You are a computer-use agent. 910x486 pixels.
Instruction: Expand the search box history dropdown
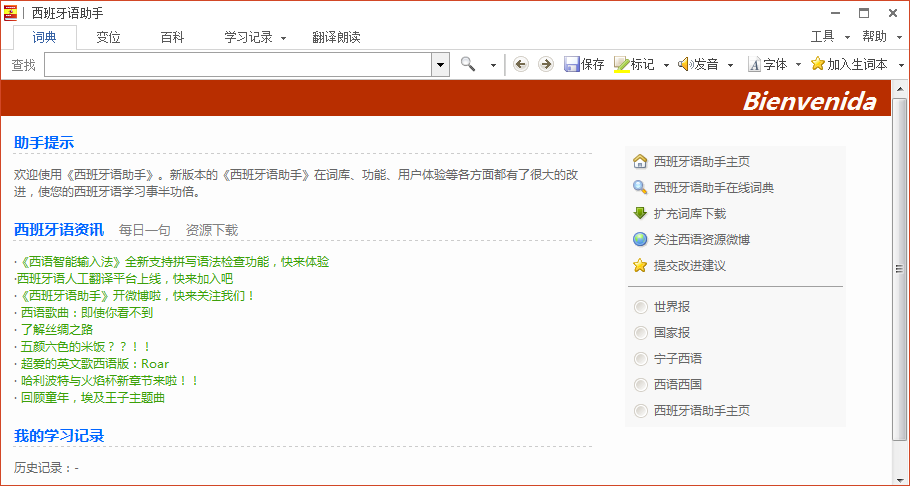pyautogui.click(x=440, y=64)
